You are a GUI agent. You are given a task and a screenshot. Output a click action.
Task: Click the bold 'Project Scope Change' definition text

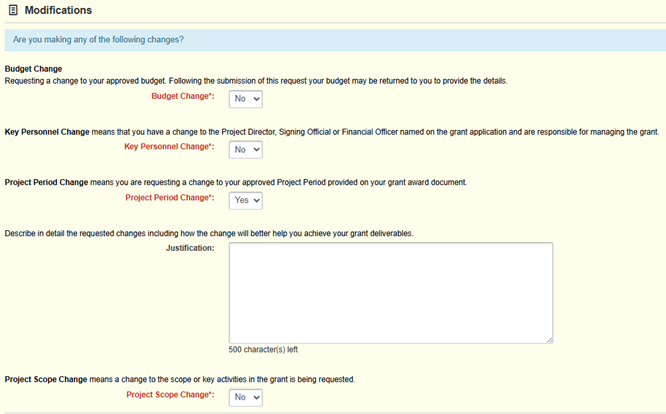pyautogui.click(x=46, y=379)
